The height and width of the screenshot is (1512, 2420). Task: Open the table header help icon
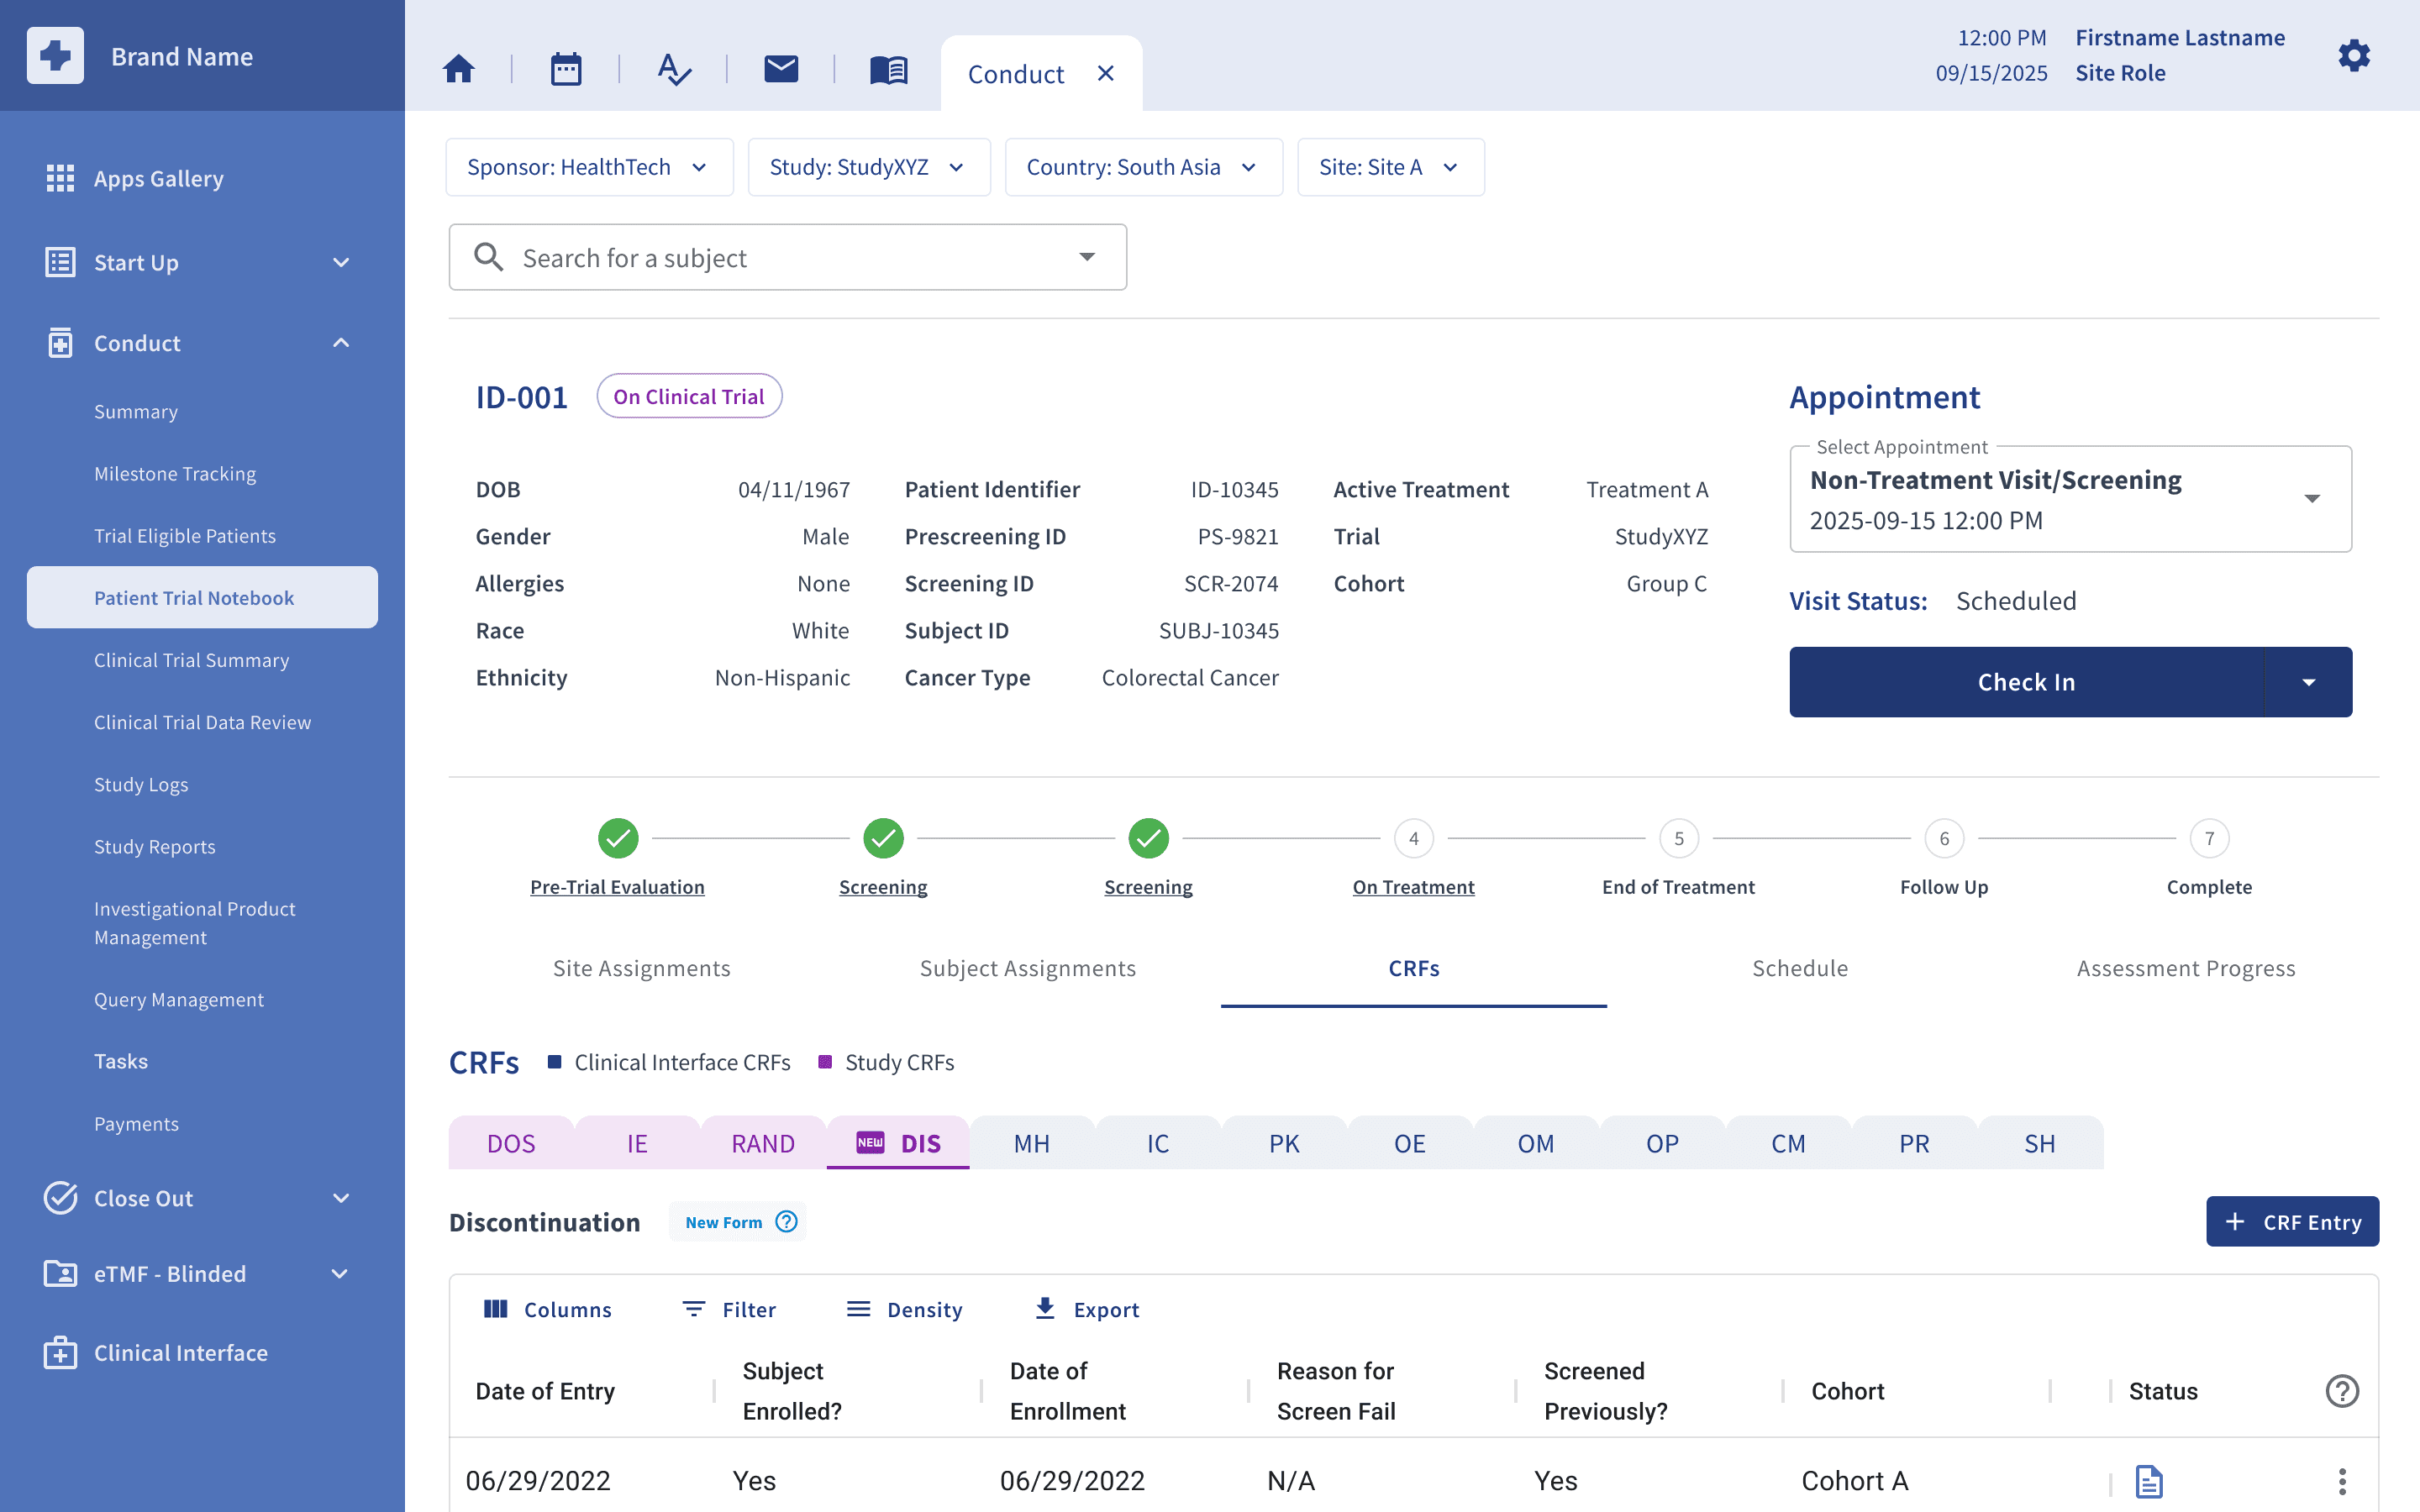click(2342, 1391)
